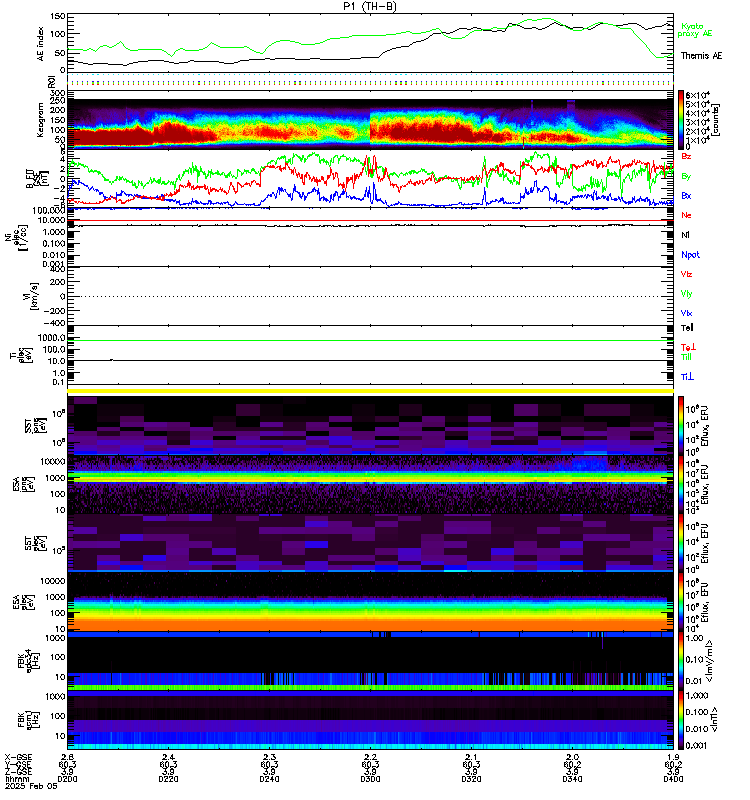750x800 pixels.
Task: Click the X-GSE value 1.9
Action: click(x=673, y=757)
